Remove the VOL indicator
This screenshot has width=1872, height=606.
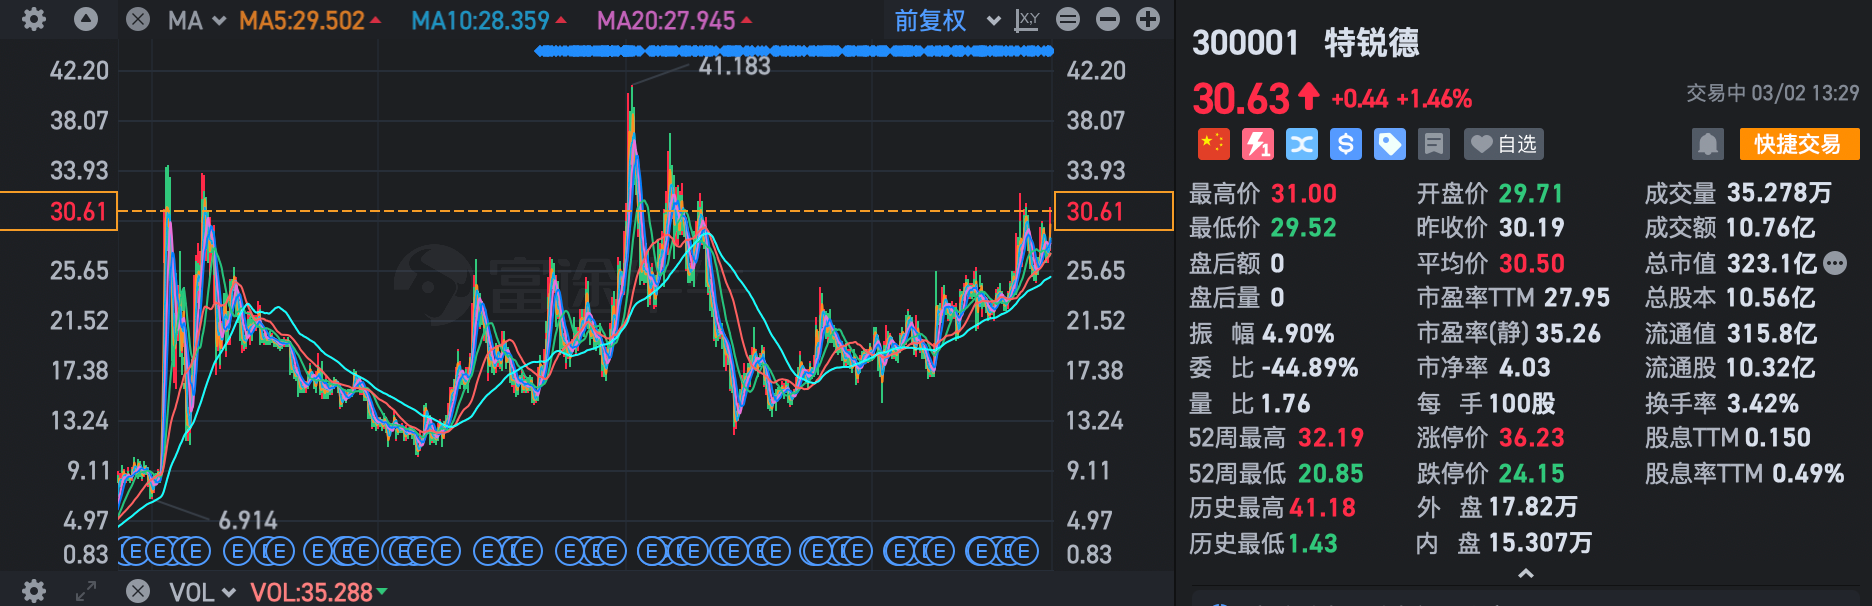coord(138,591)
